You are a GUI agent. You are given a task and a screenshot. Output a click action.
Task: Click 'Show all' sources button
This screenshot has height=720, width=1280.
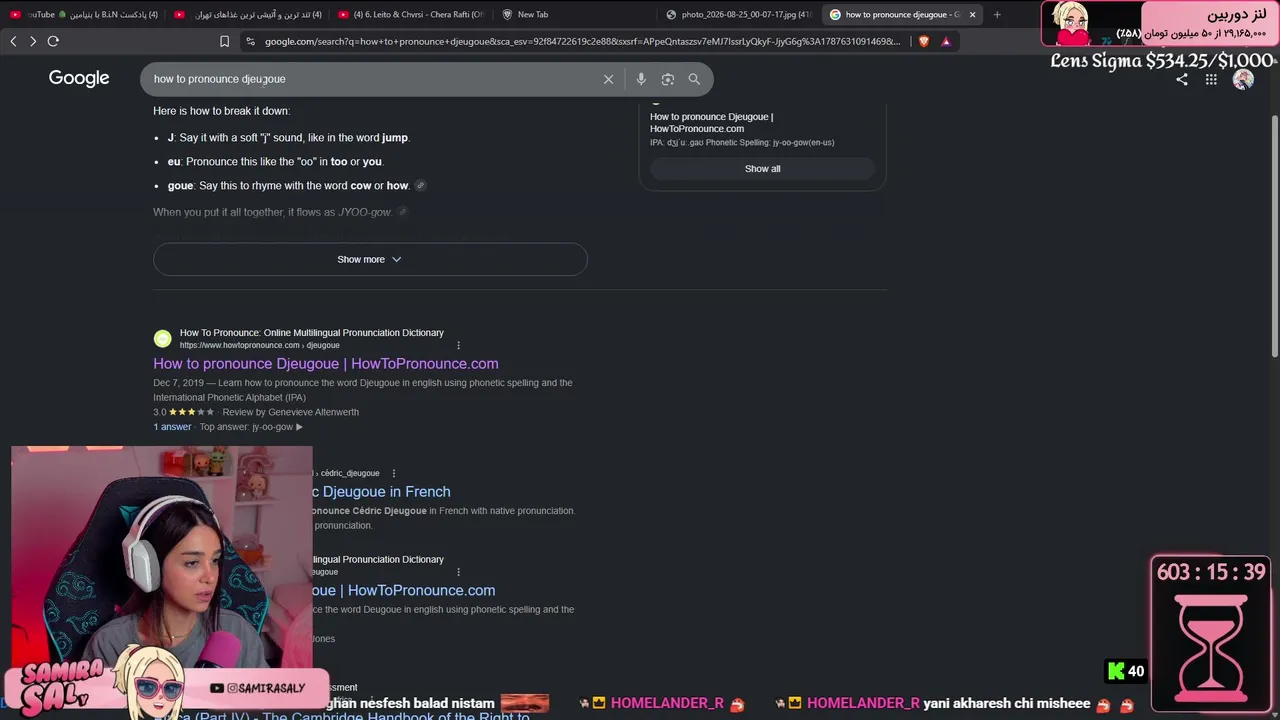point(762,169)
